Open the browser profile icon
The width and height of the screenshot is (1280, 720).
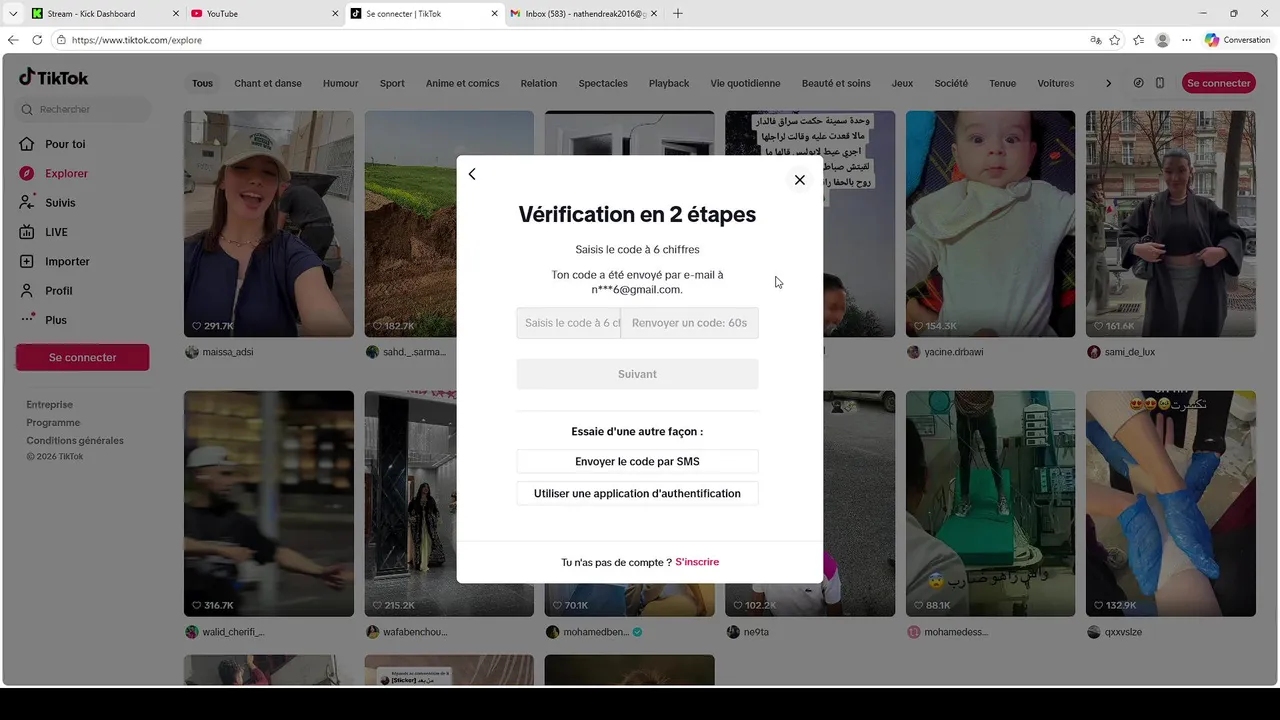1162,40
